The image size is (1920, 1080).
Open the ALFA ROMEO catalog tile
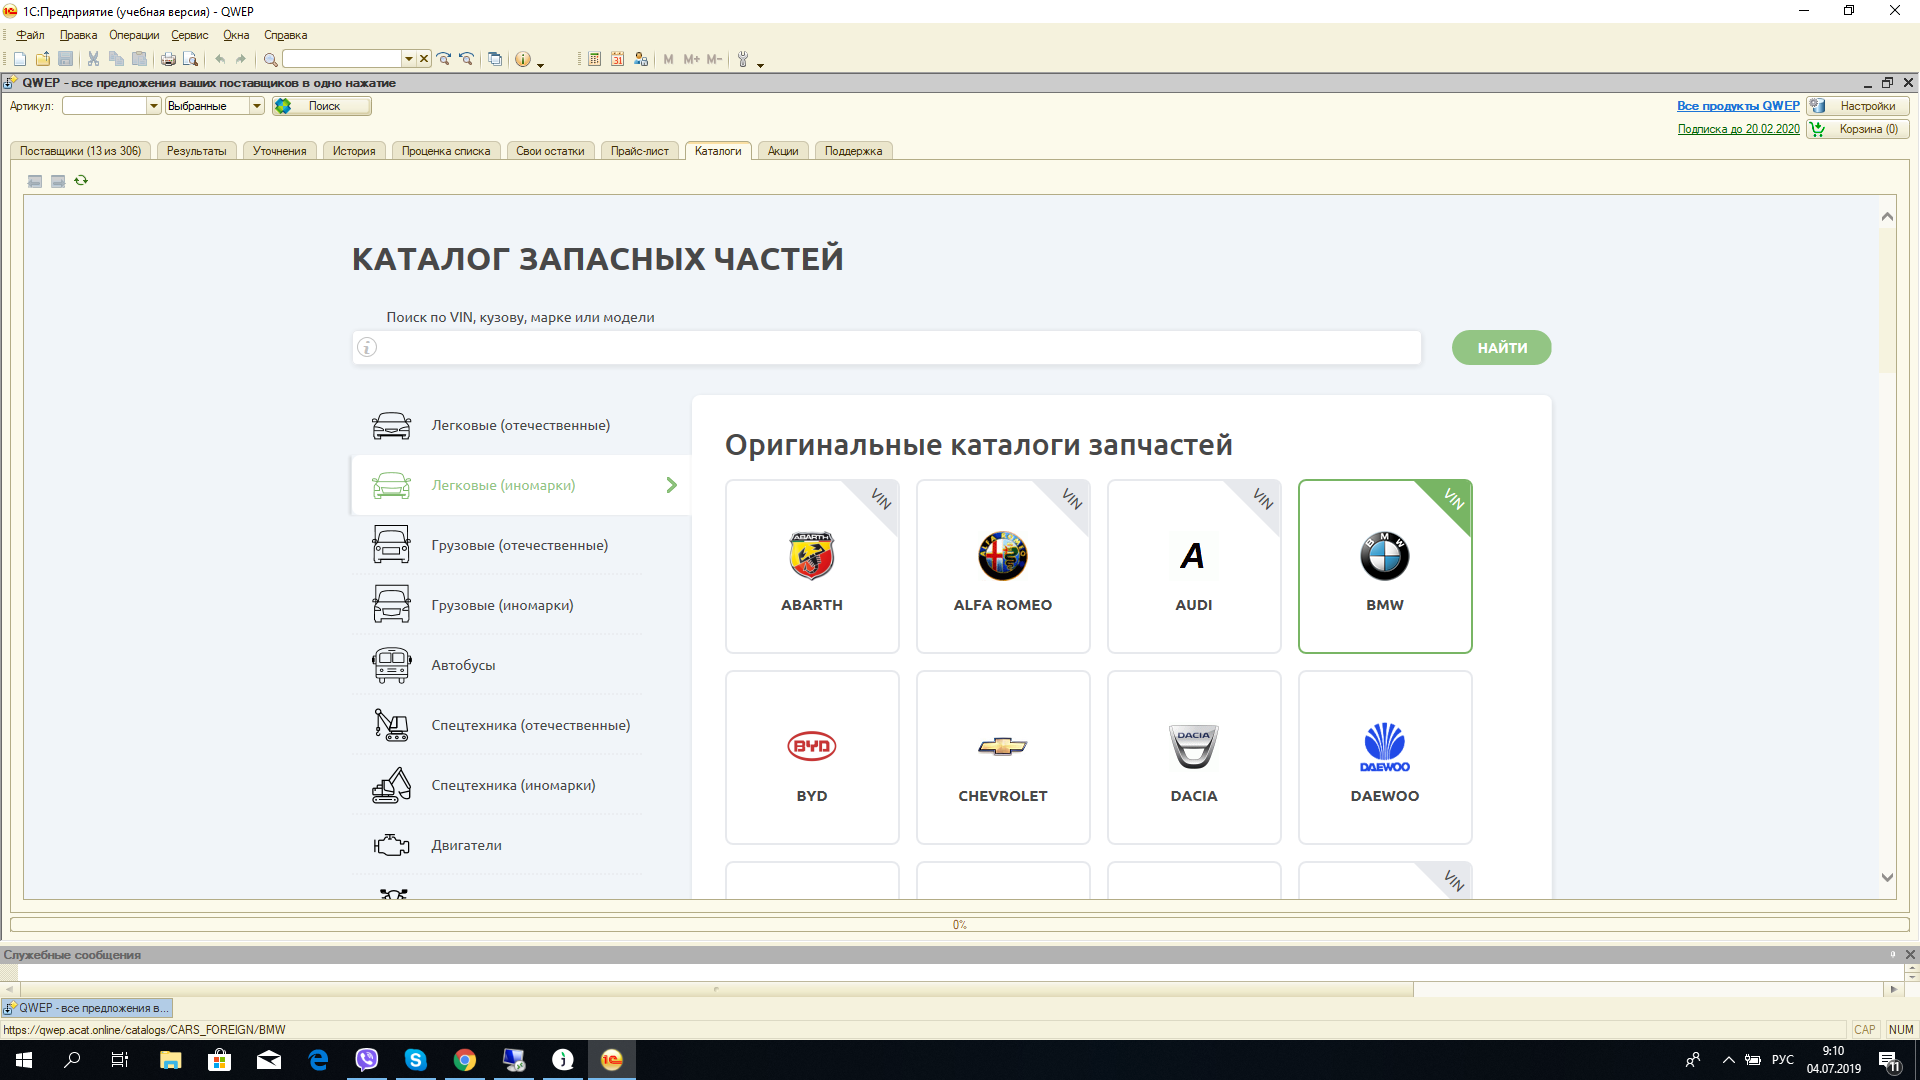pos(1003,566)
